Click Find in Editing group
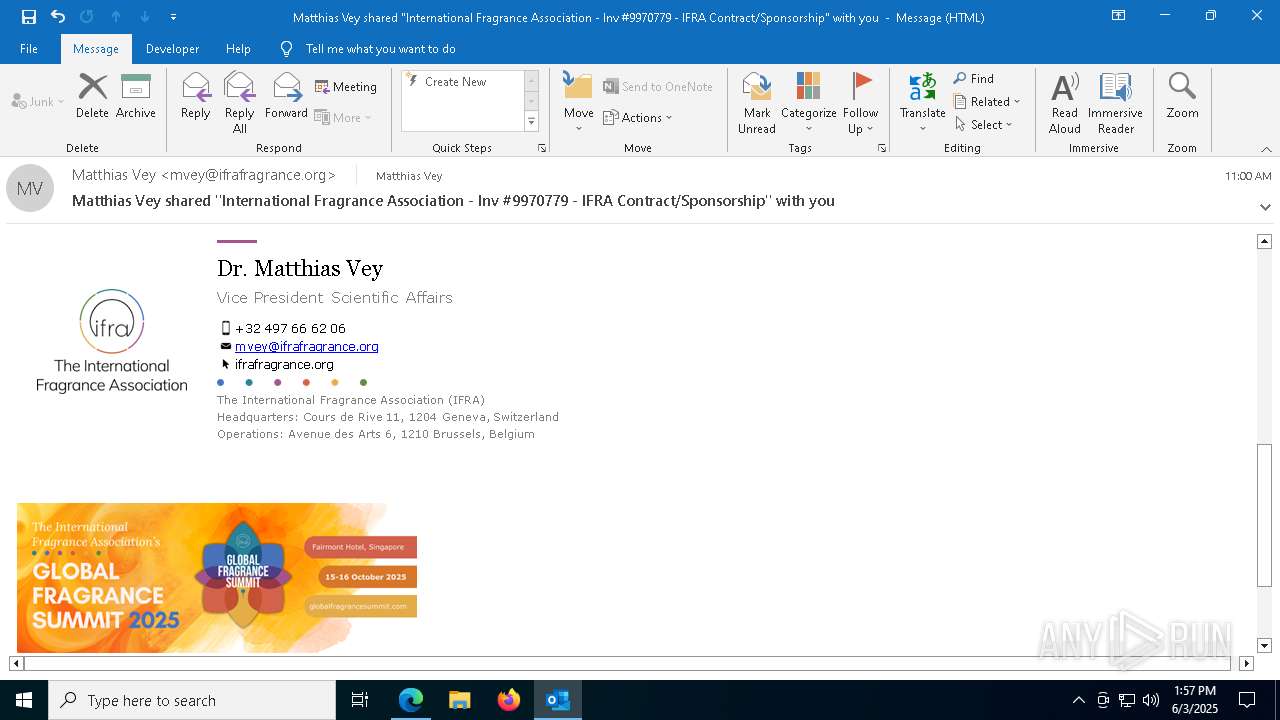Screen dimensions: 1280x720 coord(974,79)
